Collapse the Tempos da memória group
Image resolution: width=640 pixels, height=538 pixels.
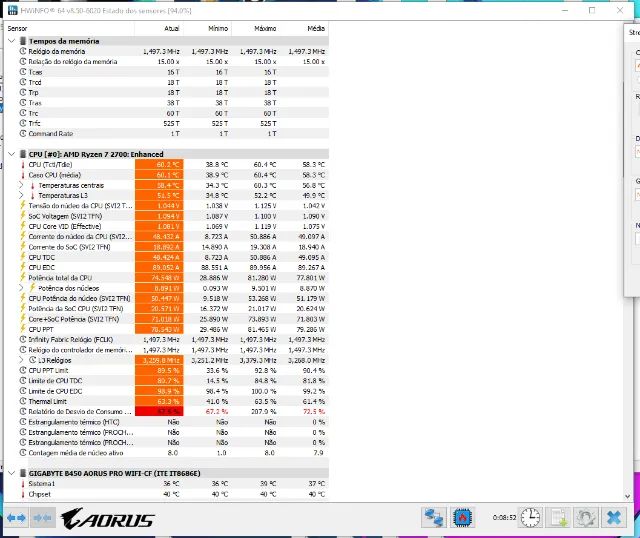[11, 41]
